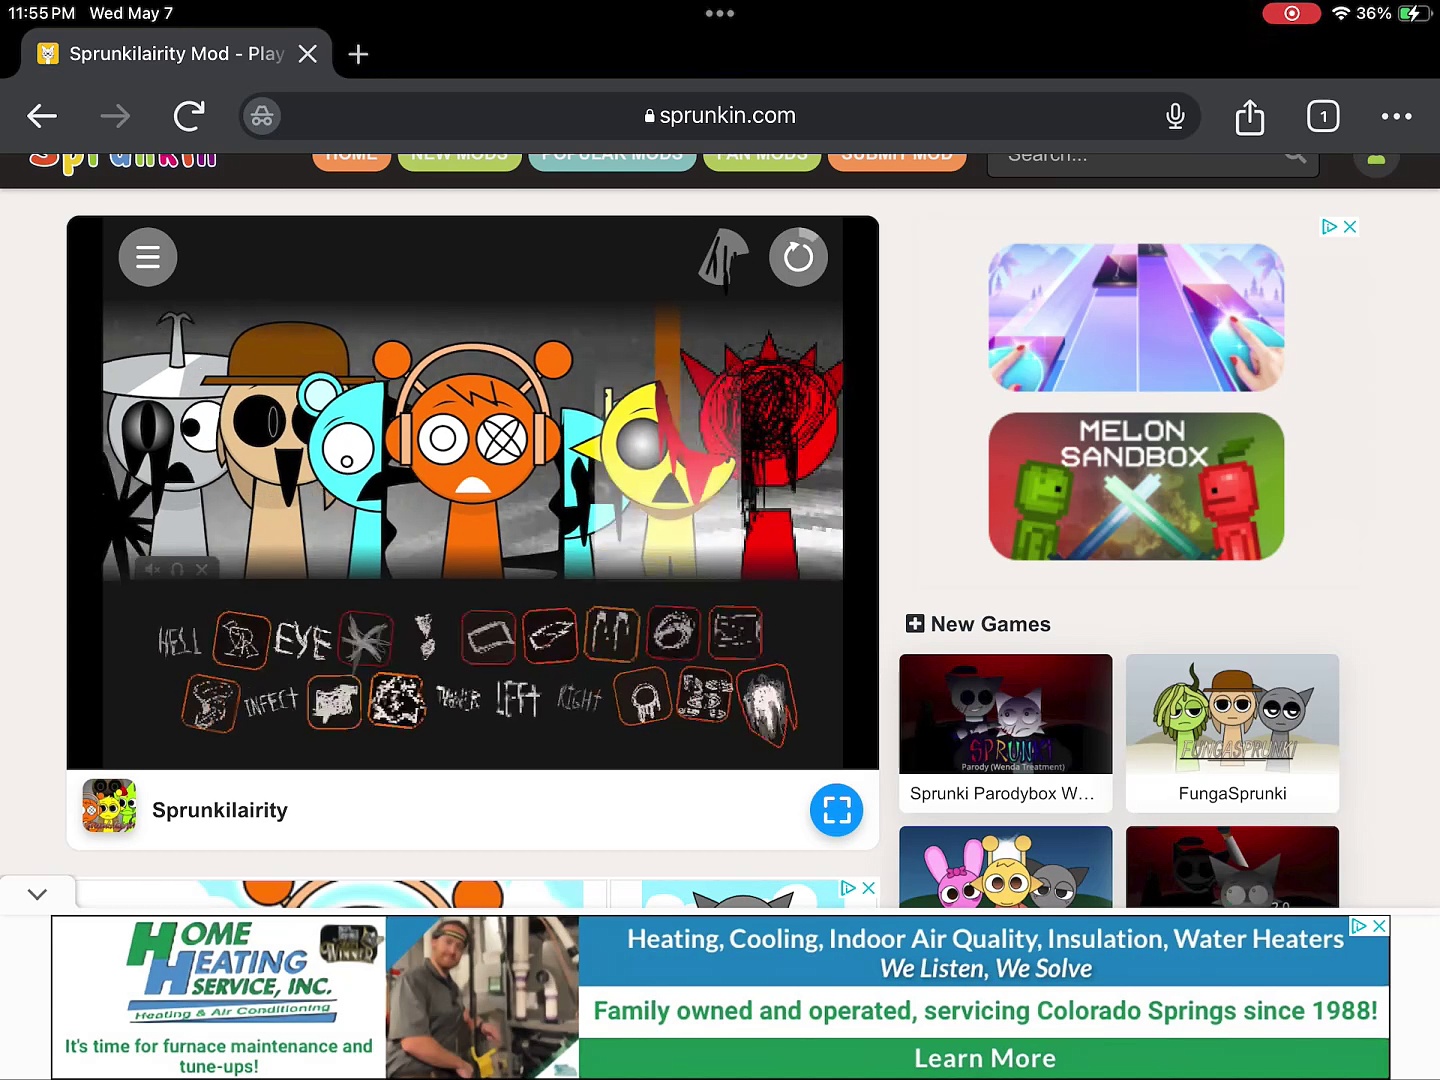Pick the LEFT sound label
The height and width of the screenshot is (1080, 1440).
click(518, 699)
